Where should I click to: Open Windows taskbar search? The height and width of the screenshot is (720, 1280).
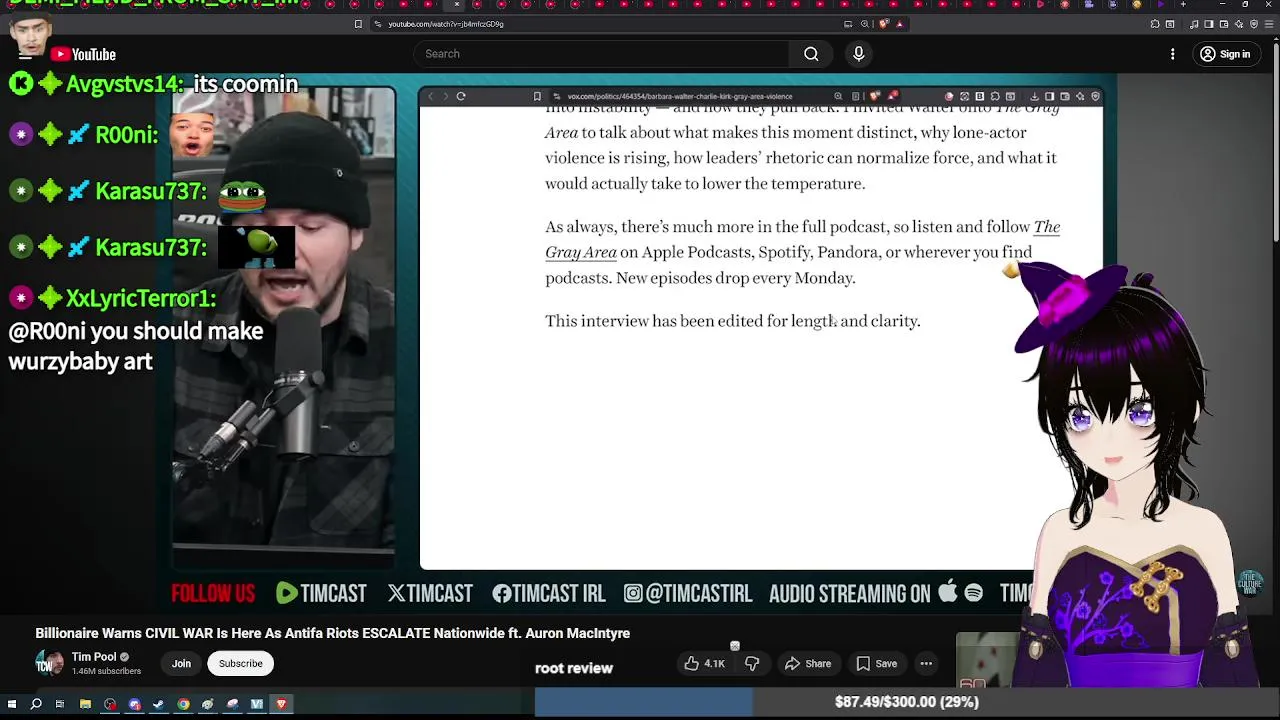tap(36, 704)
